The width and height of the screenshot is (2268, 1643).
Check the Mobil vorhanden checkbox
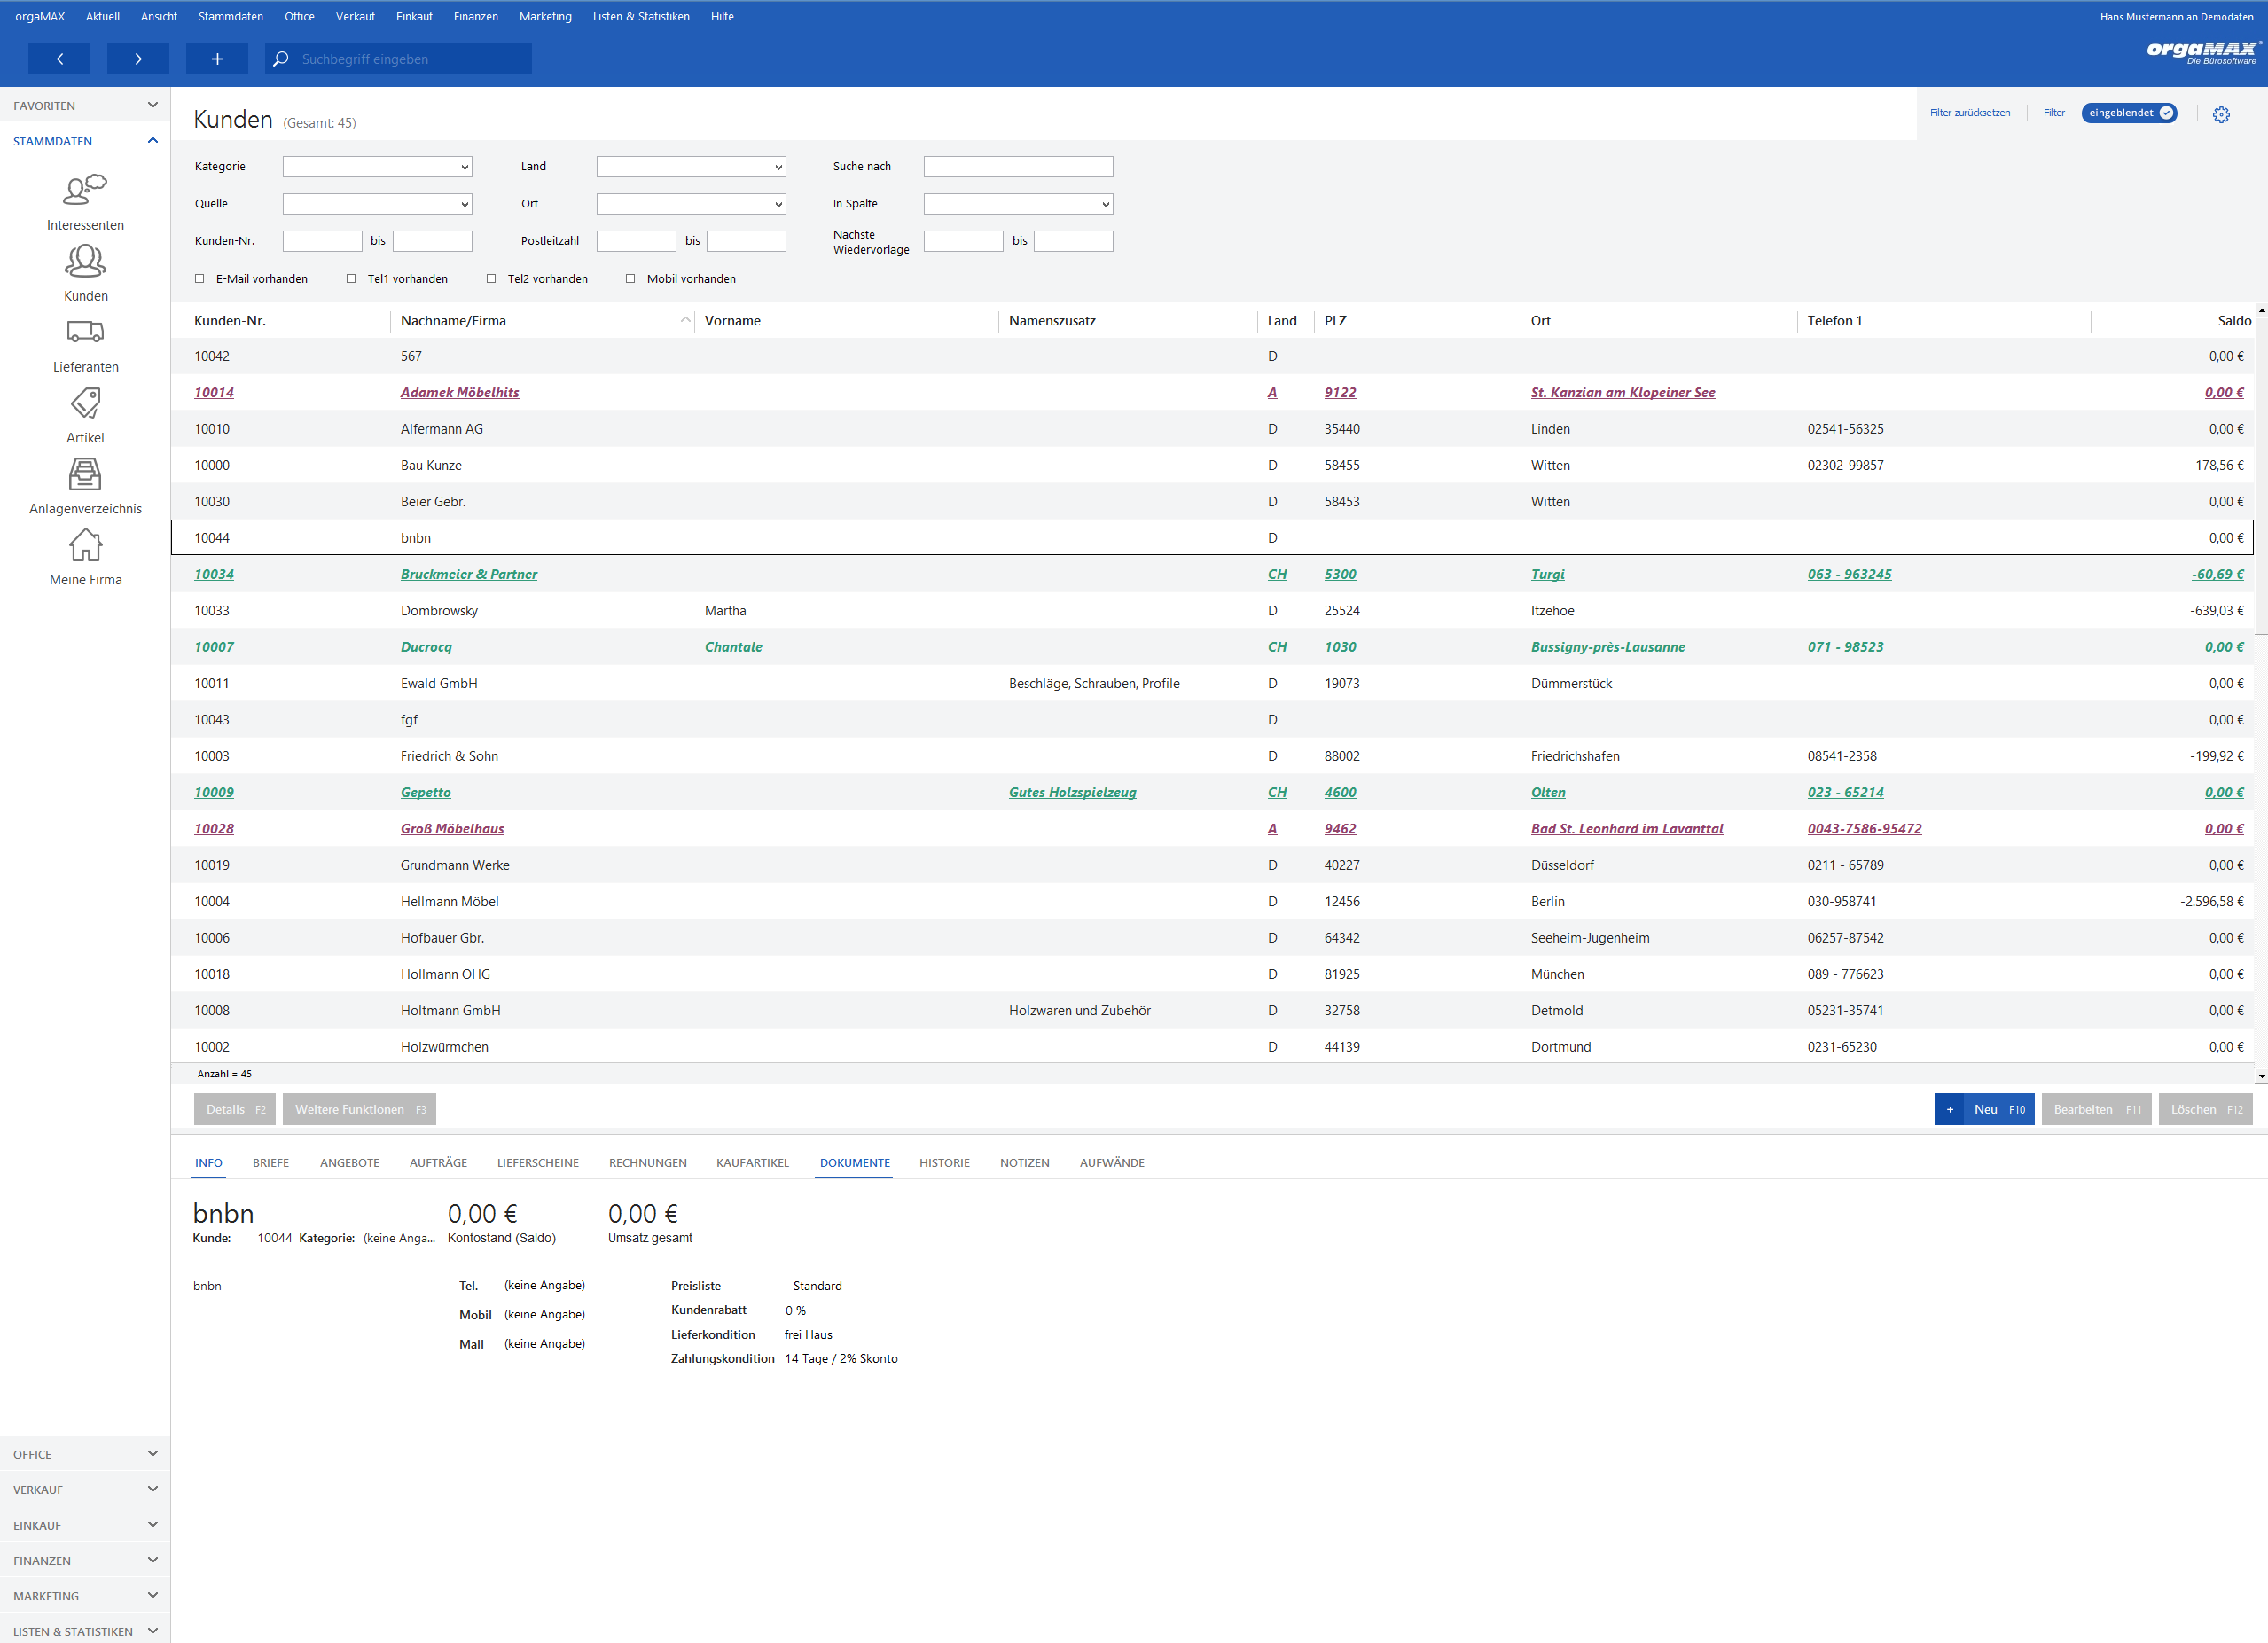click(630, 279)
